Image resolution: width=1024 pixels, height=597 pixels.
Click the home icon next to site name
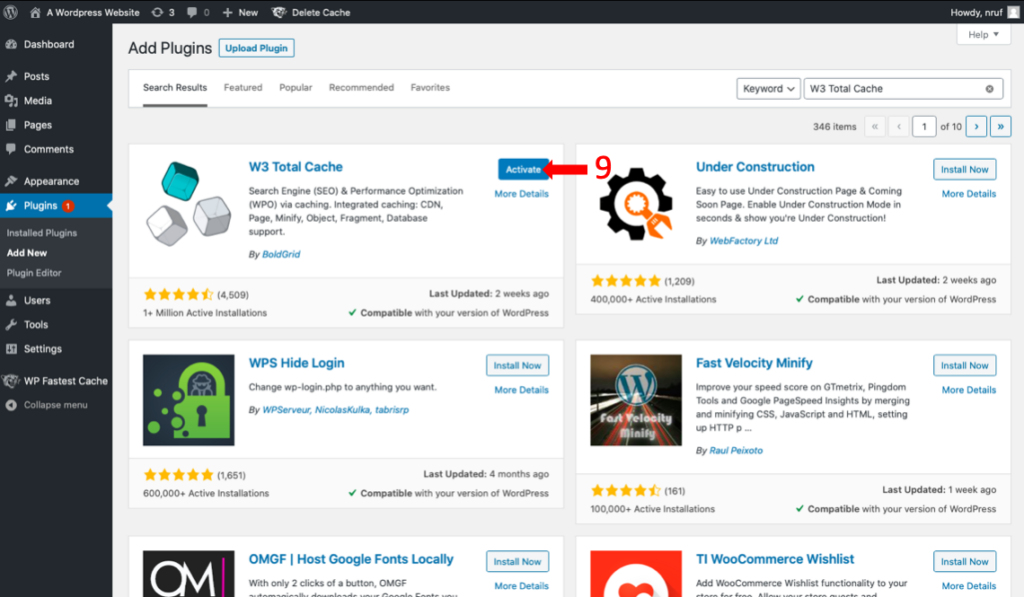click(35, 12)
